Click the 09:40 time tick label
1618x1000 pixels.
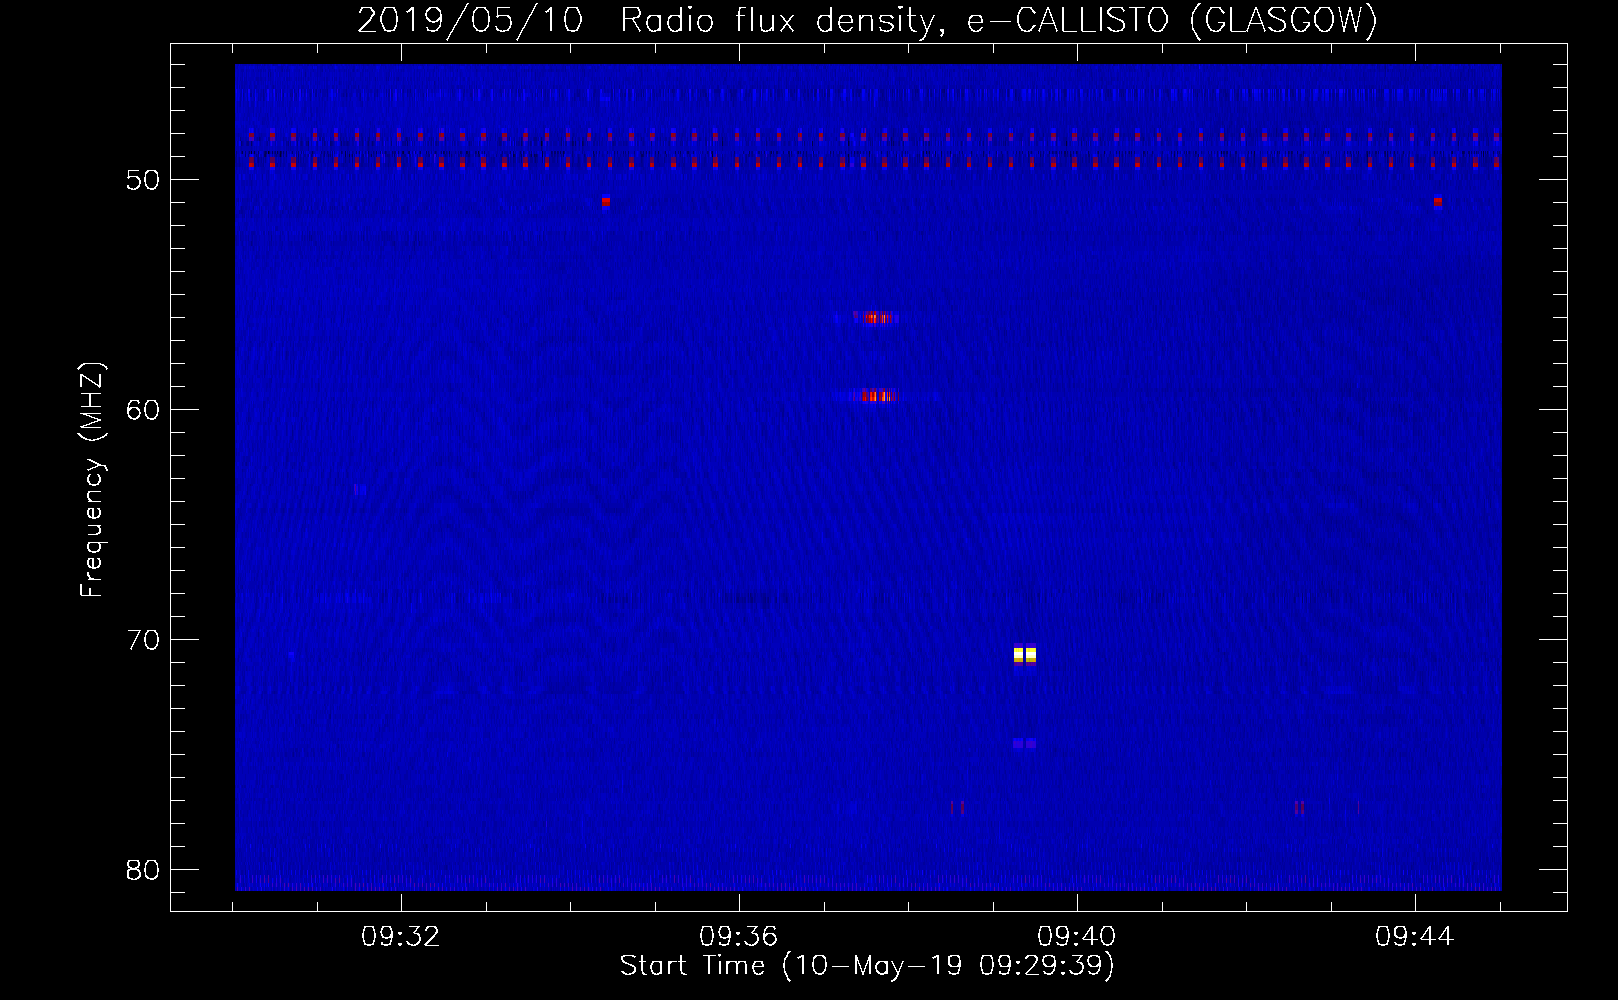[x=1077, y=937]
